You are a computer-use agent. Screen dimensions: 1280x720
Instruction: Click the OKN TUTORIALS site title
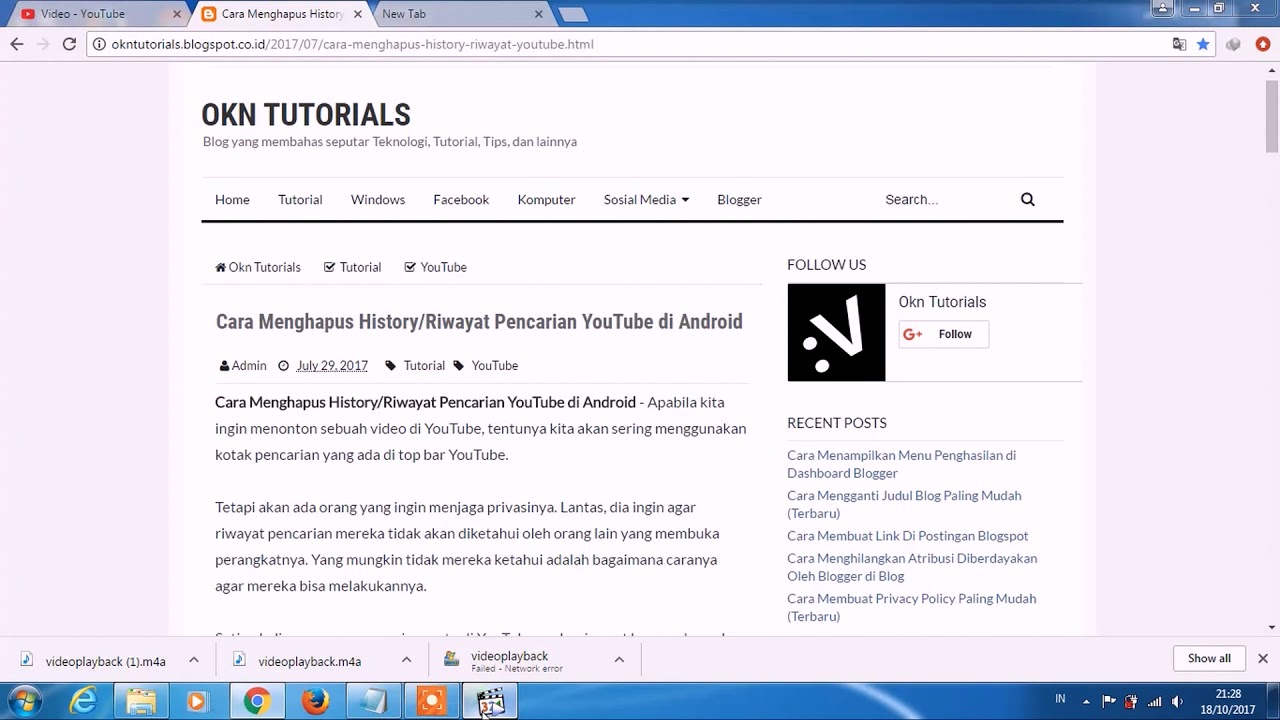(306, 114)
